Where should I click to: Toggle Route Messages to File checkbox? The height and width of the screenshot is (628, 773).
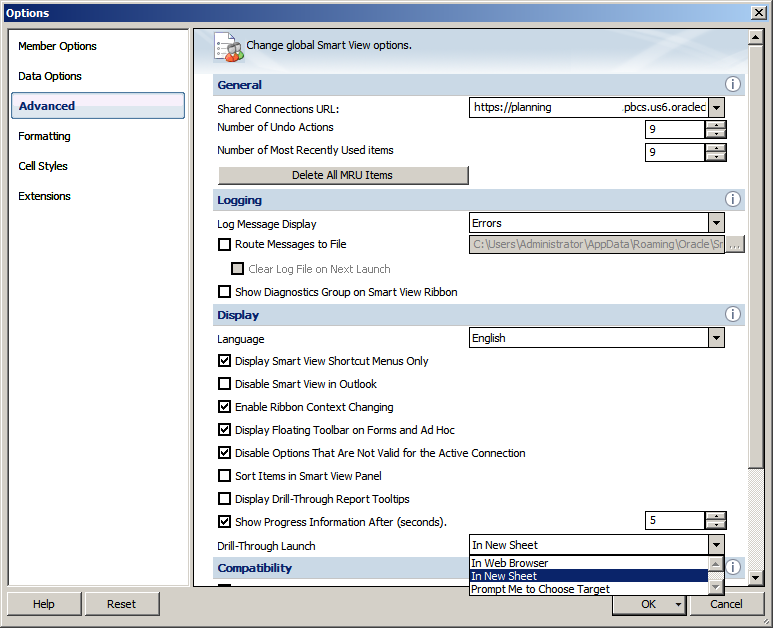[x=224, y=244]
